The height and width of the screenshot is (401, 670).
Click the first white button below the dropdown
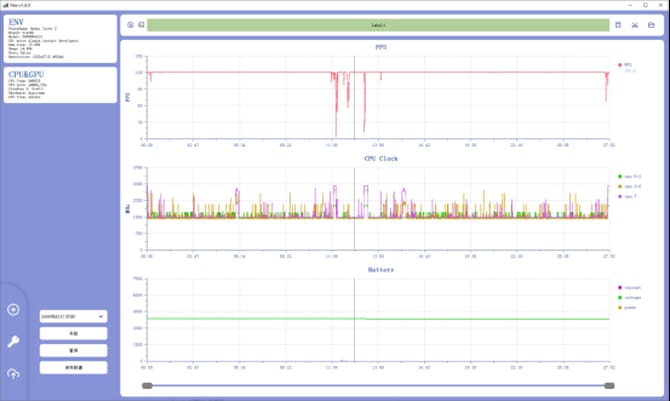click(73, 333)
